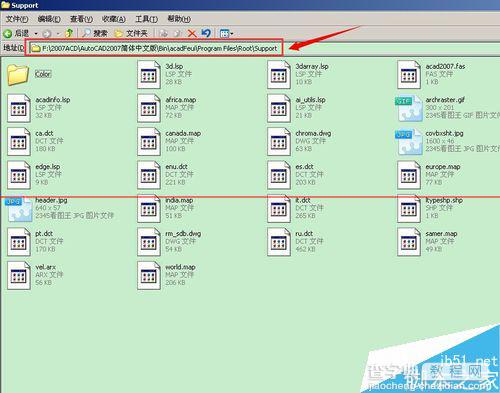The image size is (500, 393).
Task: Click the Undo toolbar button
Action: [206, 33]
